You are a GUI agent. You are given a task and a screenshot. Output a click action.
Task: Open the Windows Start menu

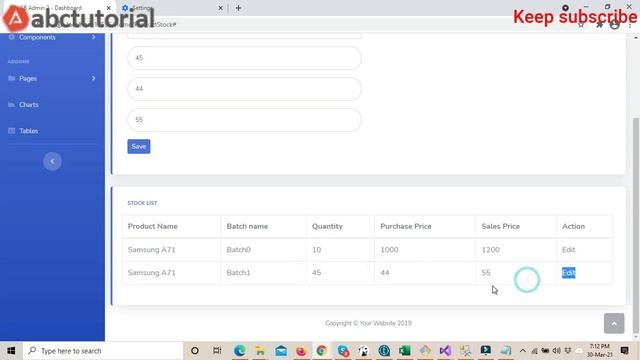point(11,351)
